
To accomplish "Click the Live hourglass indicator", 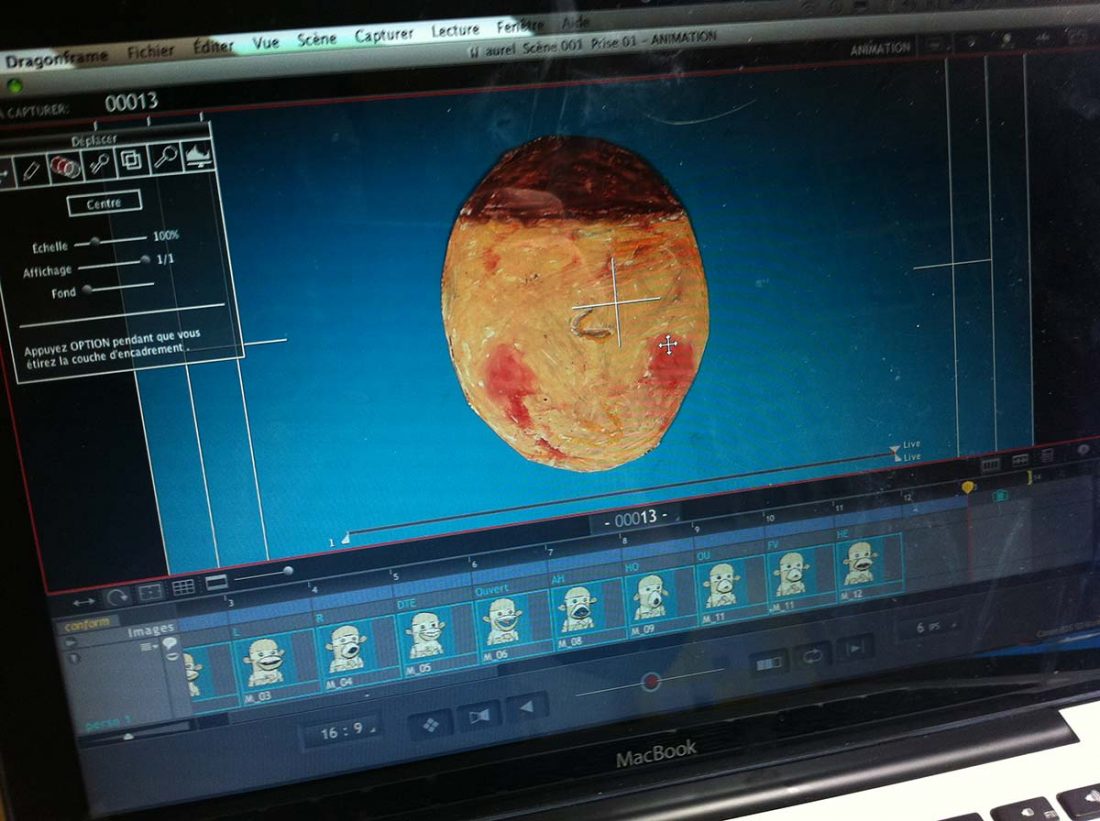I will (x=895, y=453).
